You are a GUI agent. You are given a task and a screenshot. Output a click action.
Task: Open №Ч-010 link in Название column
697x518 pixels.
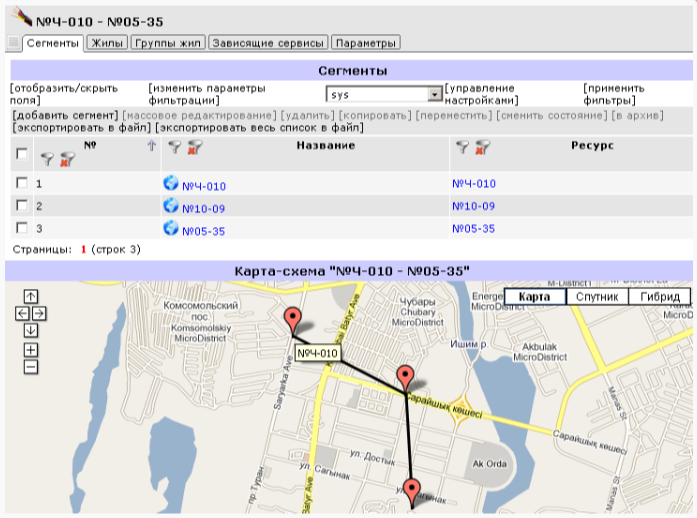tap(204, 186)
